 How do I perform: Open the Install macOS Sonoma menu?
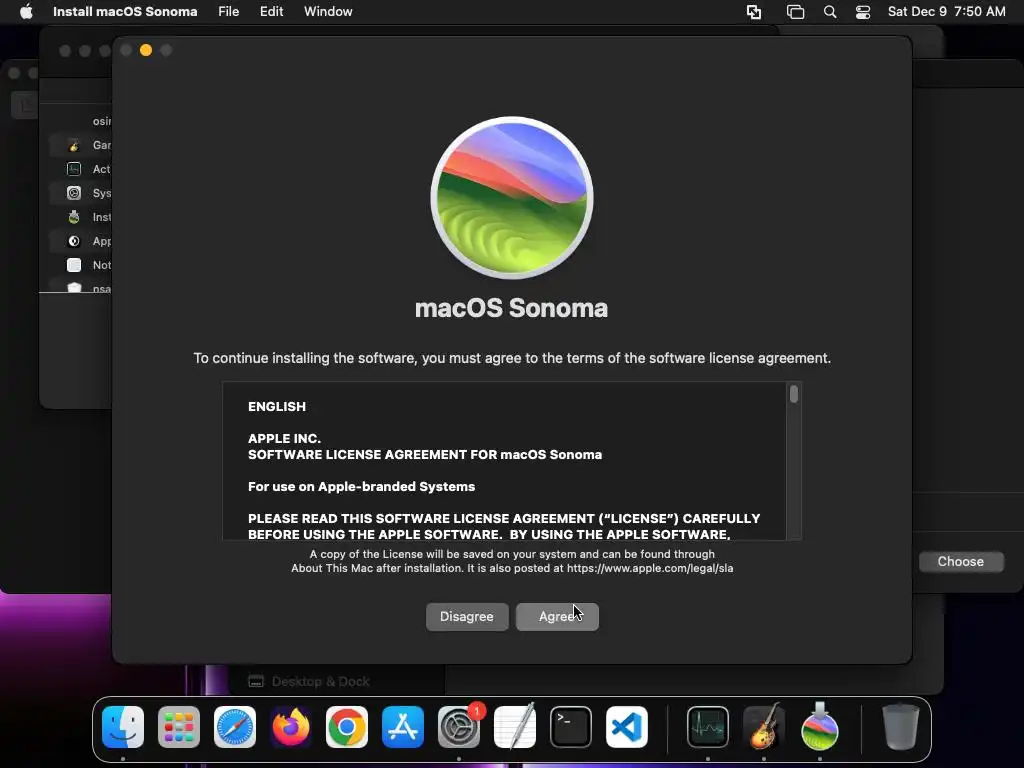click(125, 11)
